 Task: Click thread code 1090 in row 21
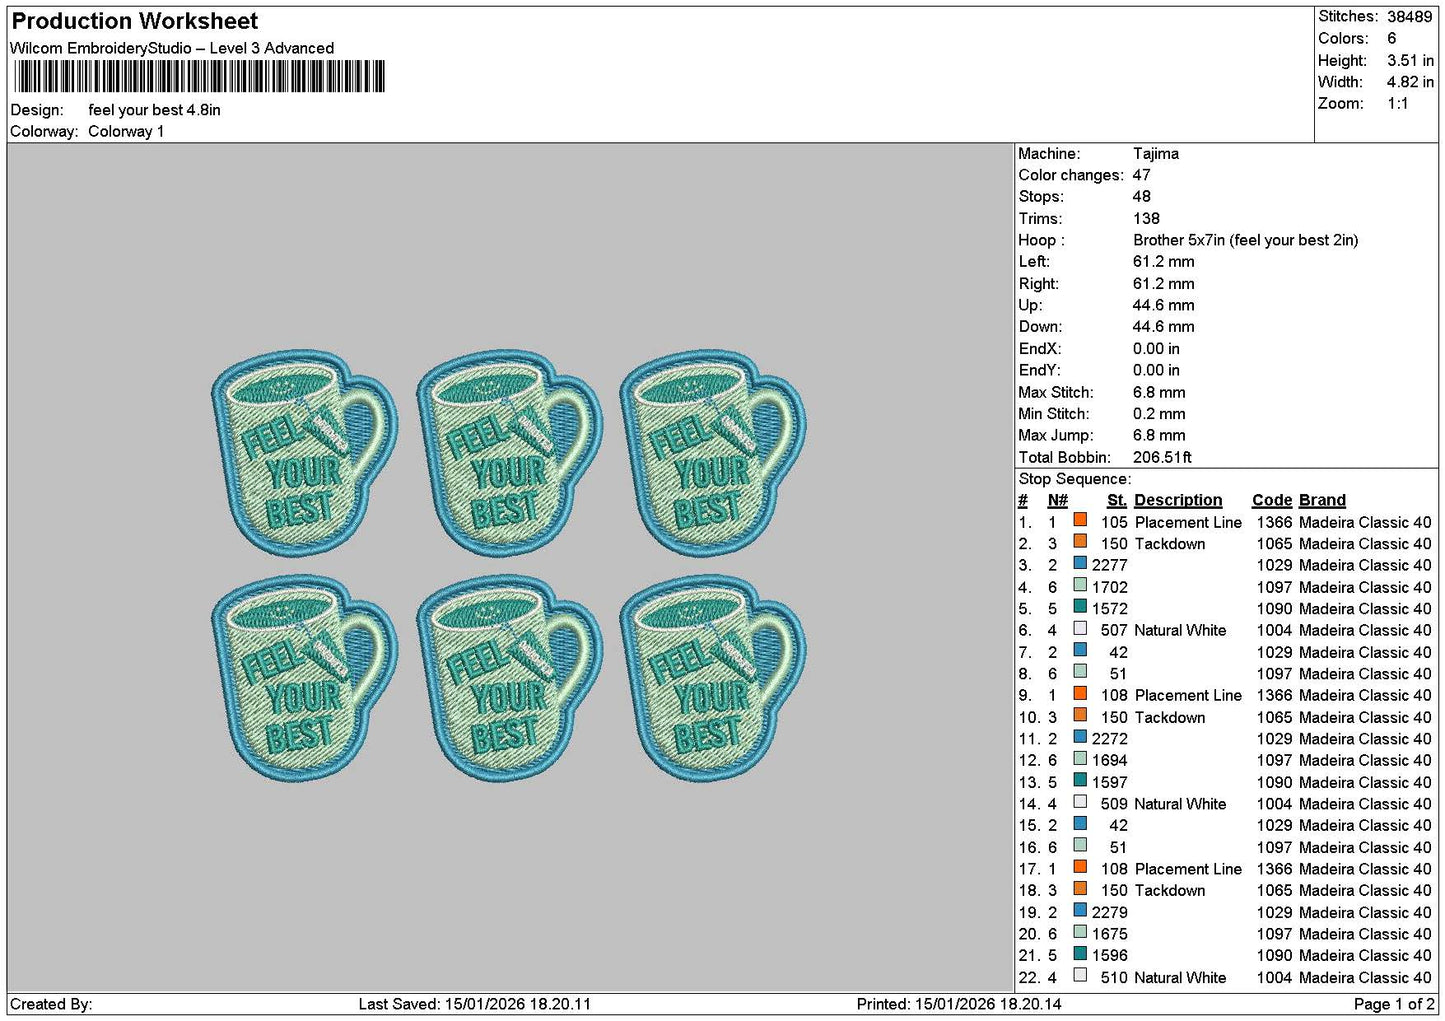pyautogui.click(x=1274, y=956)
